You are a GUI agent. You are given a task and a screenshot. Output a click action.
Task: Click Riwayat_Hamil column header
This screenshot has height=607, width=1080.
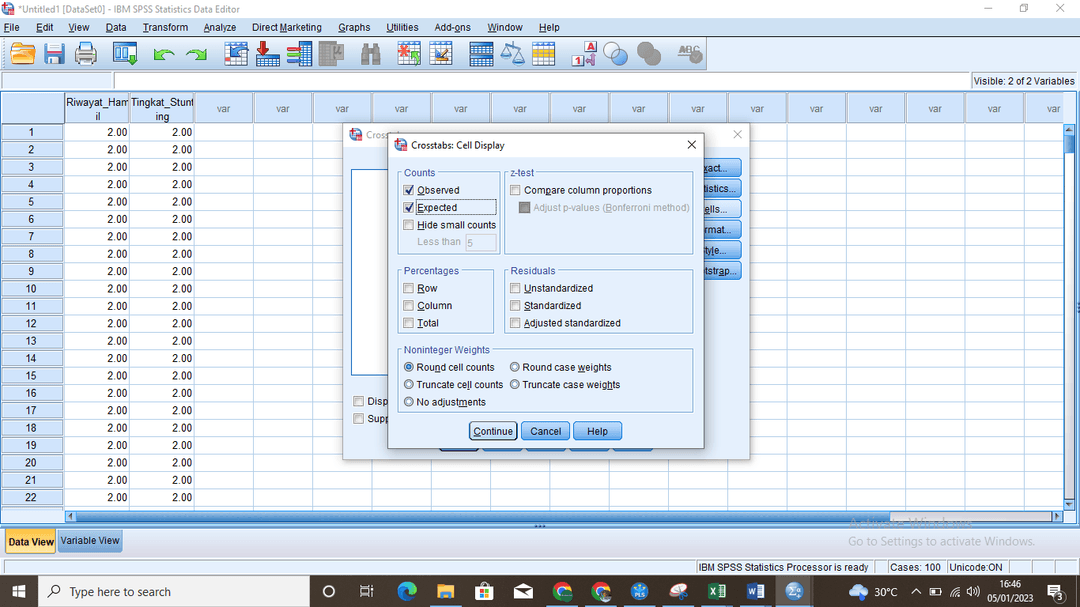coord(97,109)
